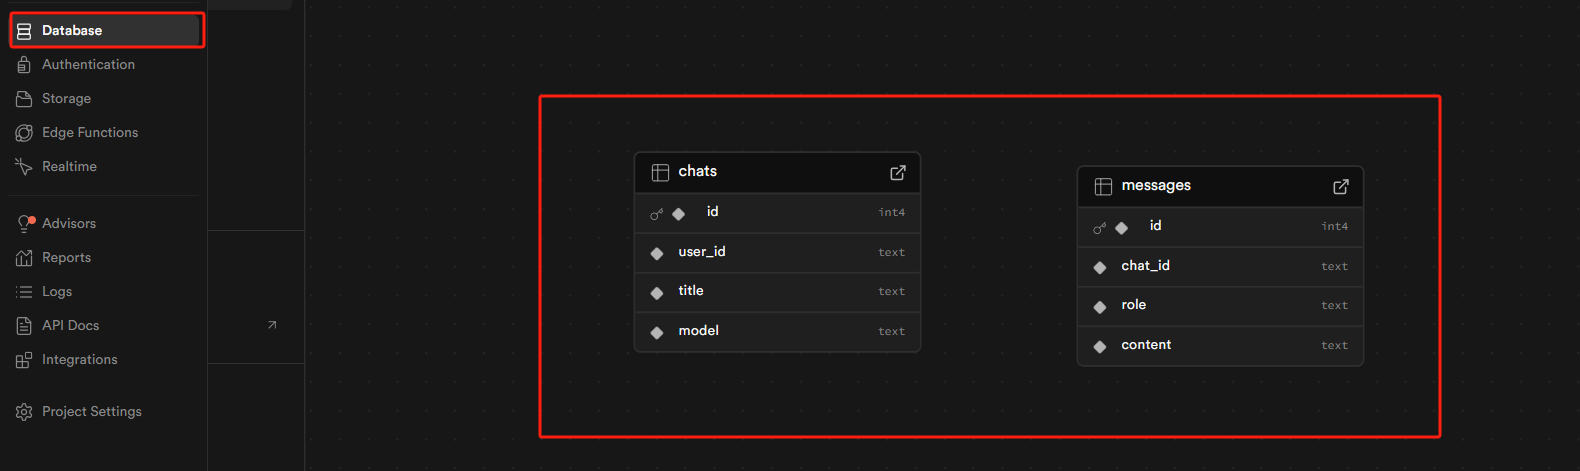This screenshot has width=1580, height=471.
Task: Click the primary key icon in chats
Action: tap(656, 214)
